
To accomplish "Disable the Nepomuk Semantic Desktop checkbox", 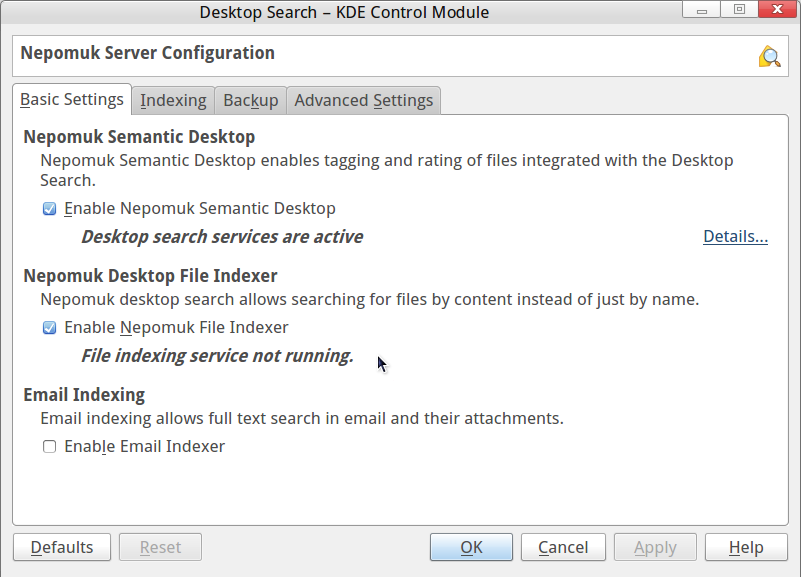I will [x=50, y=209].
